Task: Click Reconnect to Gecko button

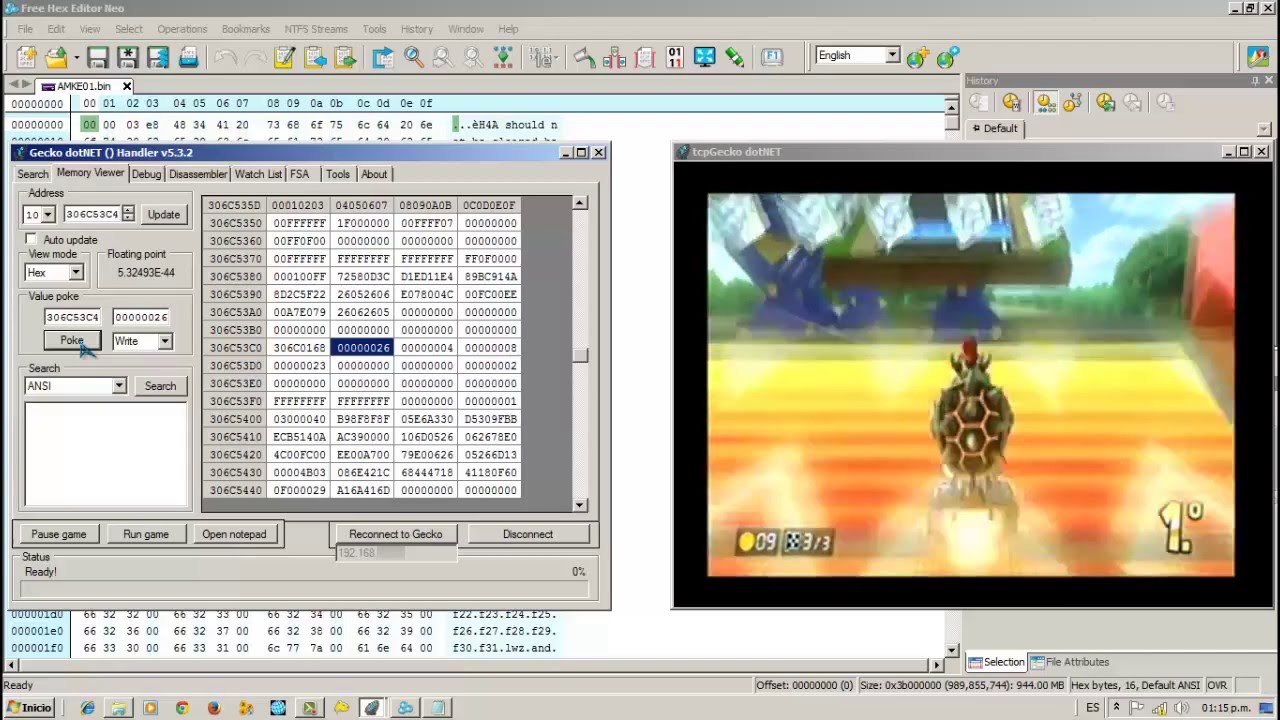Action: 395,534
